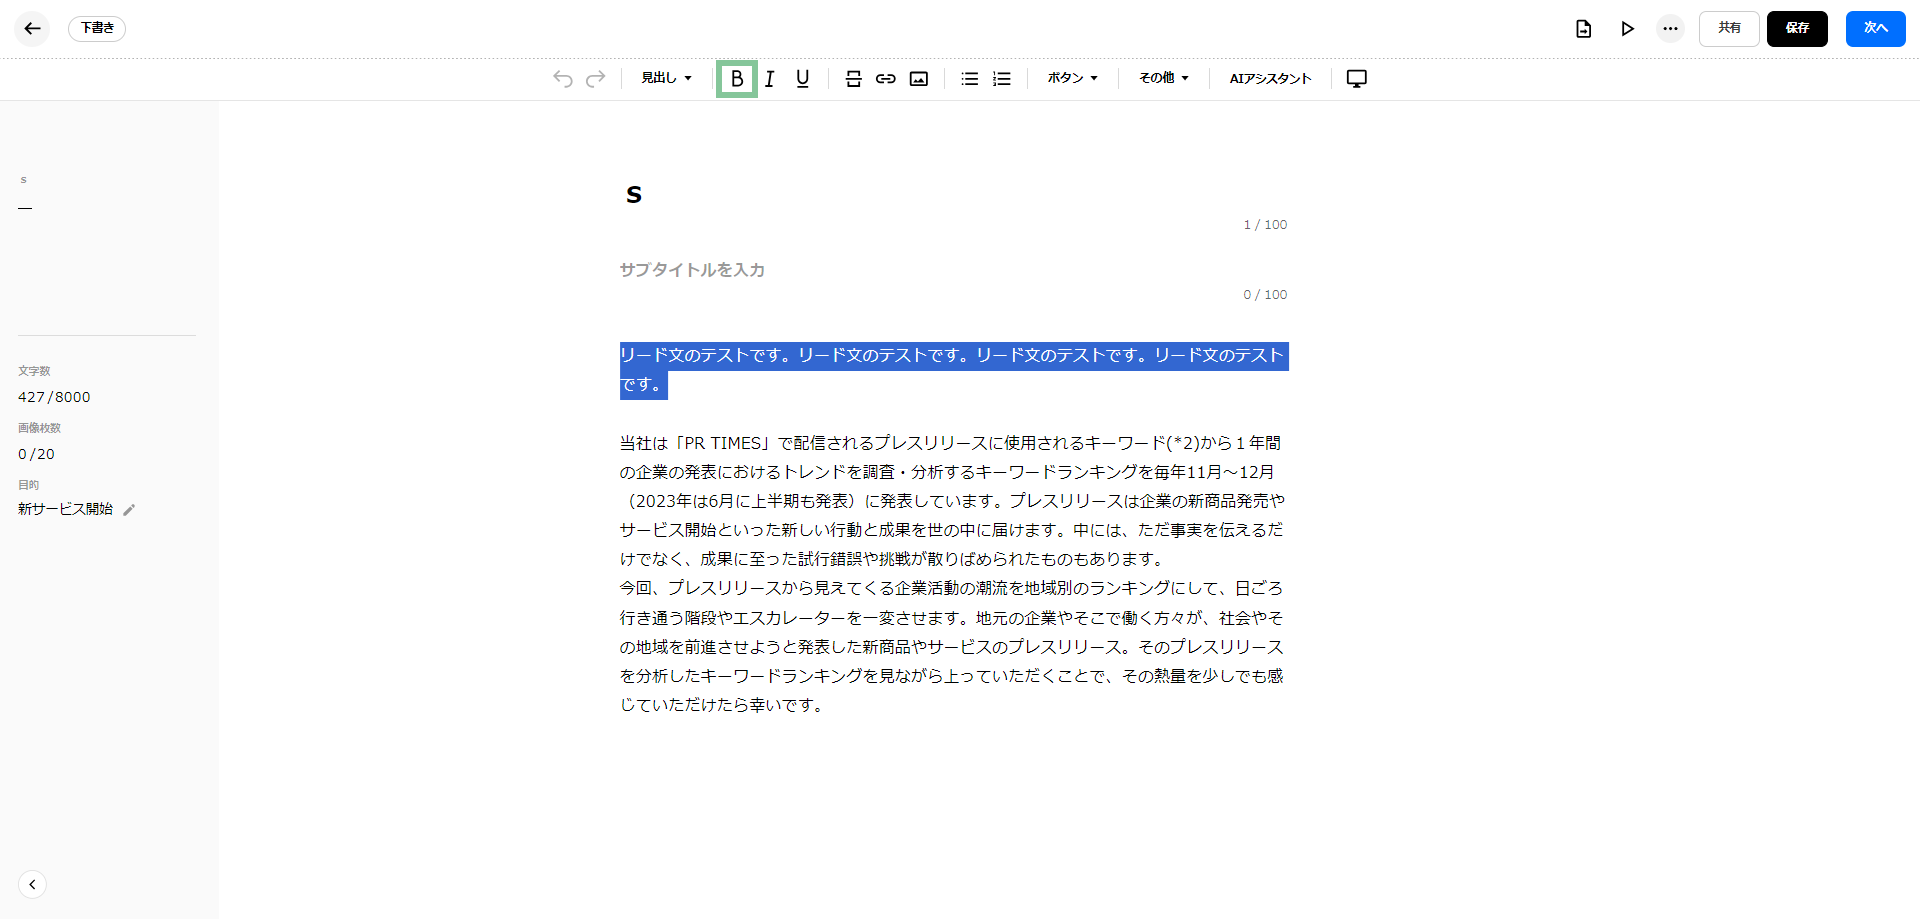1920x919 pixels.
Task: Click the 0/20 image count
Action: 36,454
